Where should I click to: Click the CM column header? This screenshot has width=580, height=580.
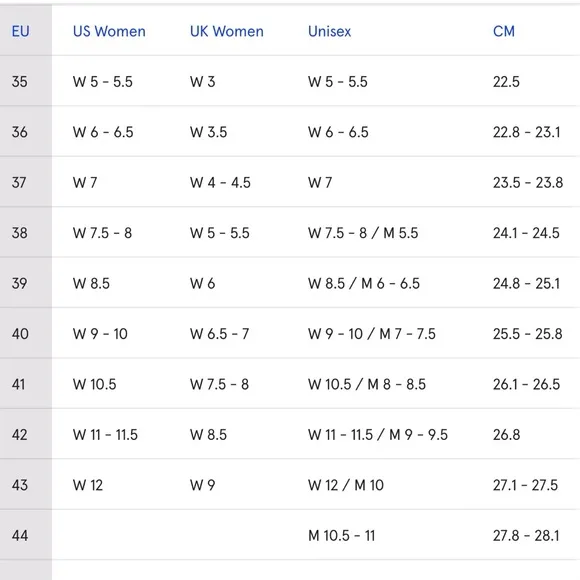504,31
